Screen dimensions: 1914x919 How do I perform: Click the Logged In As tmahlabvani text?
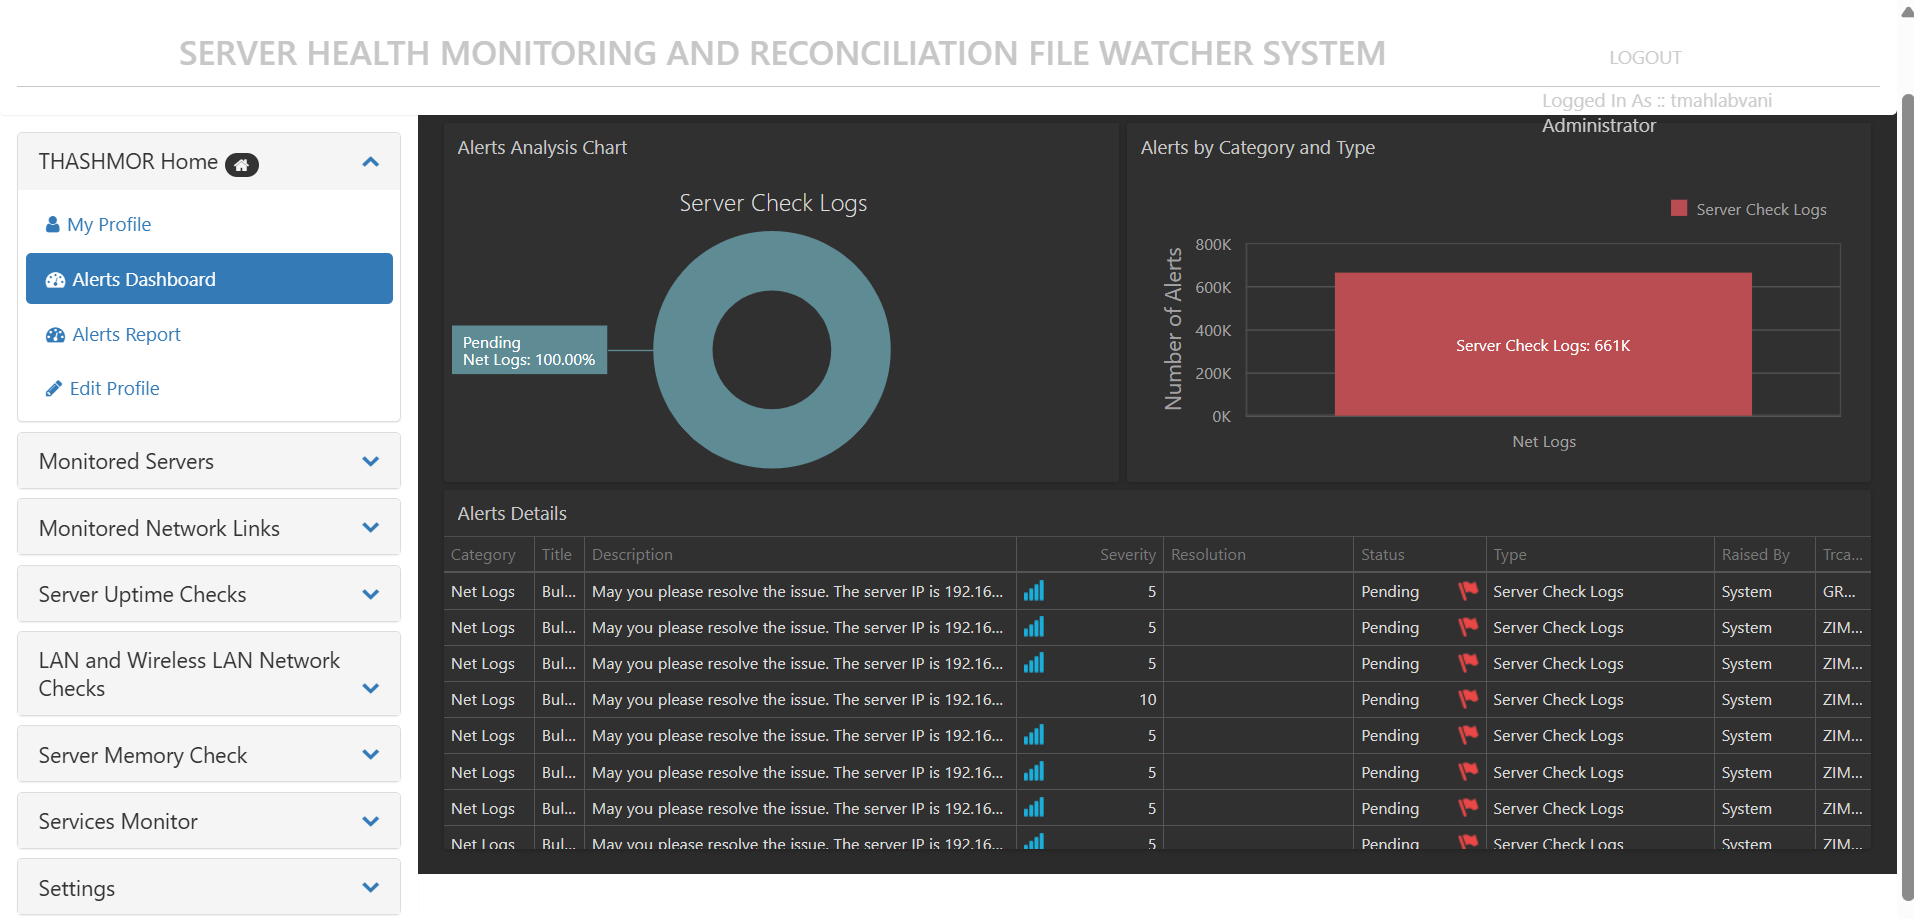1657,101
